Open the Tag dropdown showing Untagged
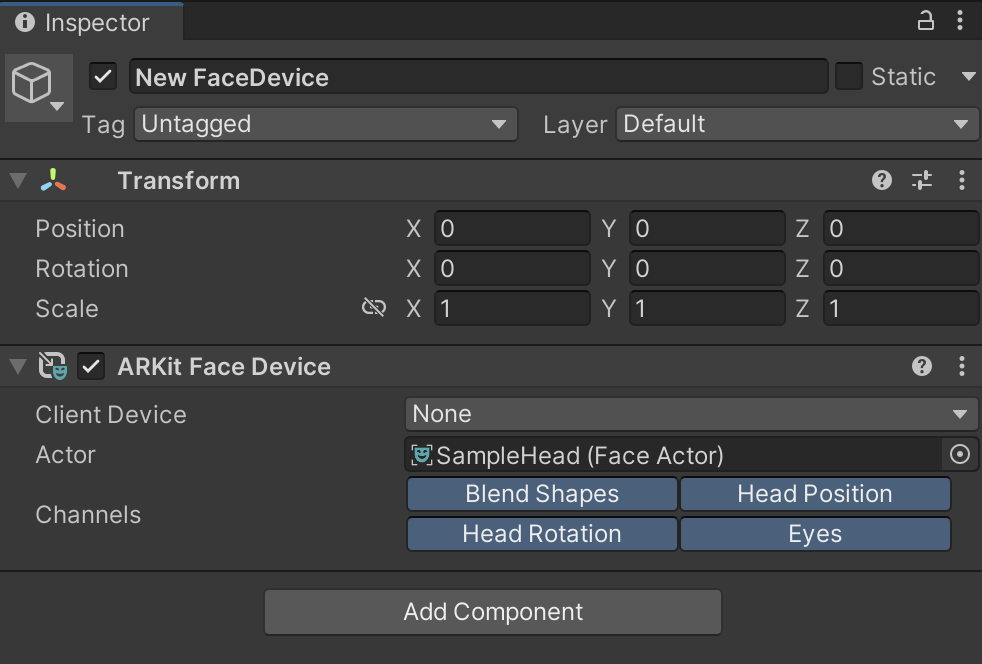The height and width of the screenshot is (664, 982). click(326, 124)
